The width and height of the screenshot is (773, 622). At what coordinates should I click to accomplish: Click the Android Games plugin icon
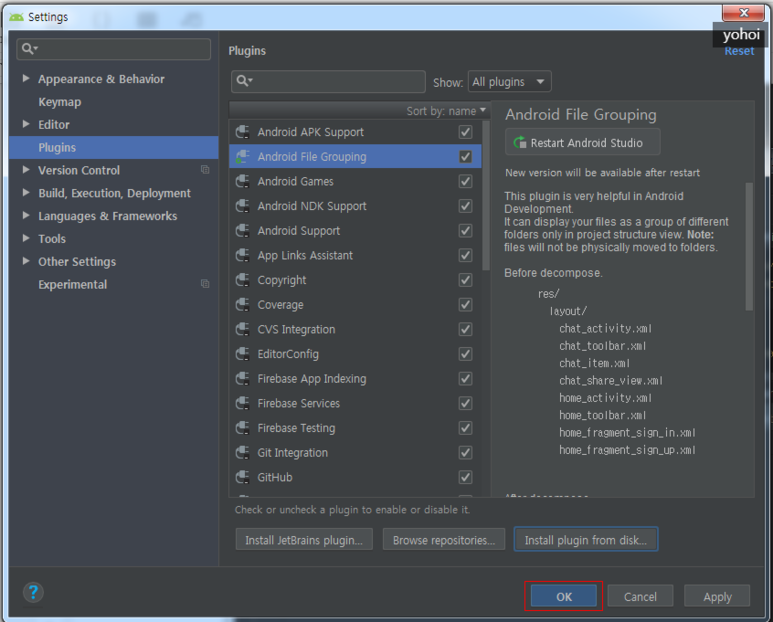242,181
